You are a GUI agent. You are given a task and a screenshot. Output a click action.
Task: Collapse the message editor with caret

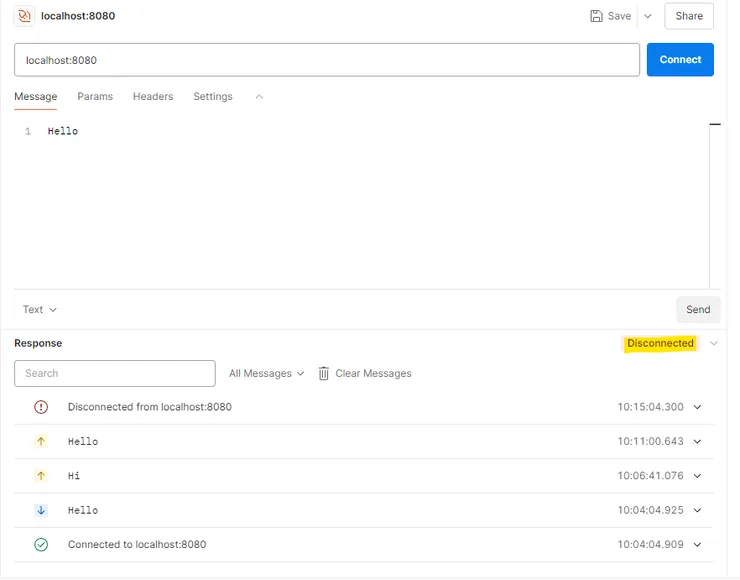(259, 97)
